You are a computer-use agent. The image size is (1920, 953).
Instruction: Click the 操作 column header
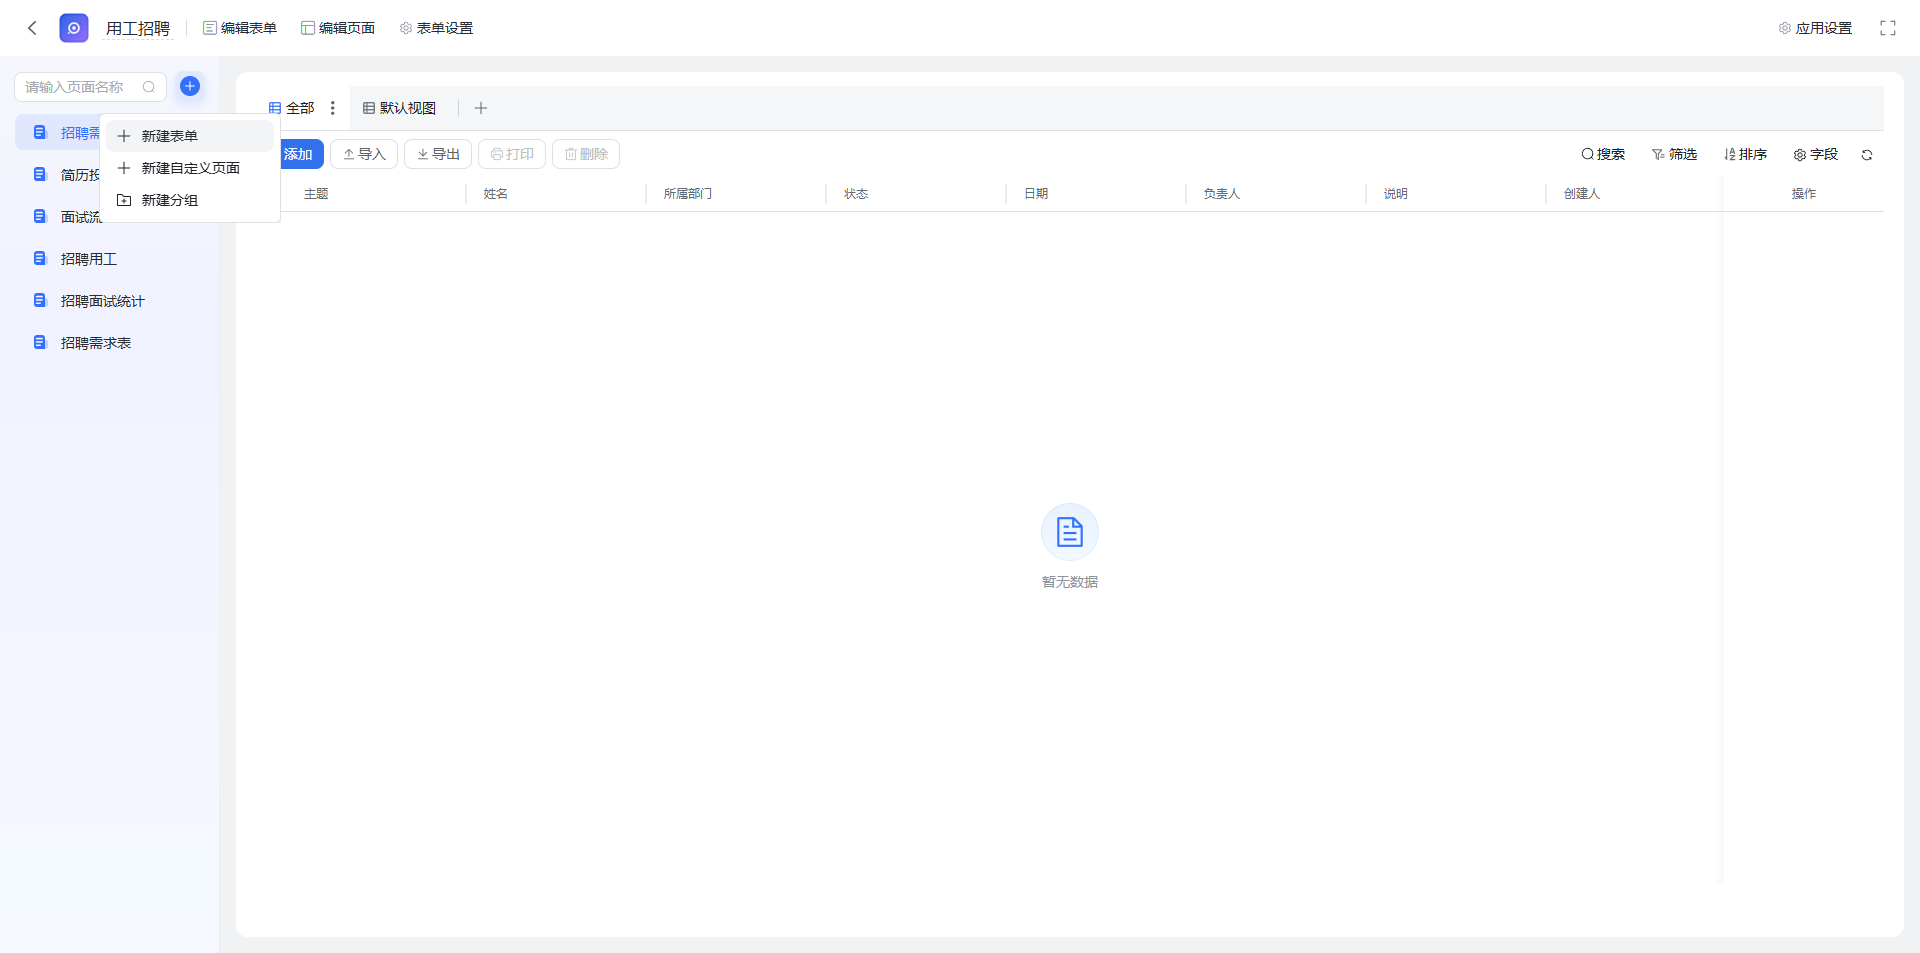click(1804, 194)
